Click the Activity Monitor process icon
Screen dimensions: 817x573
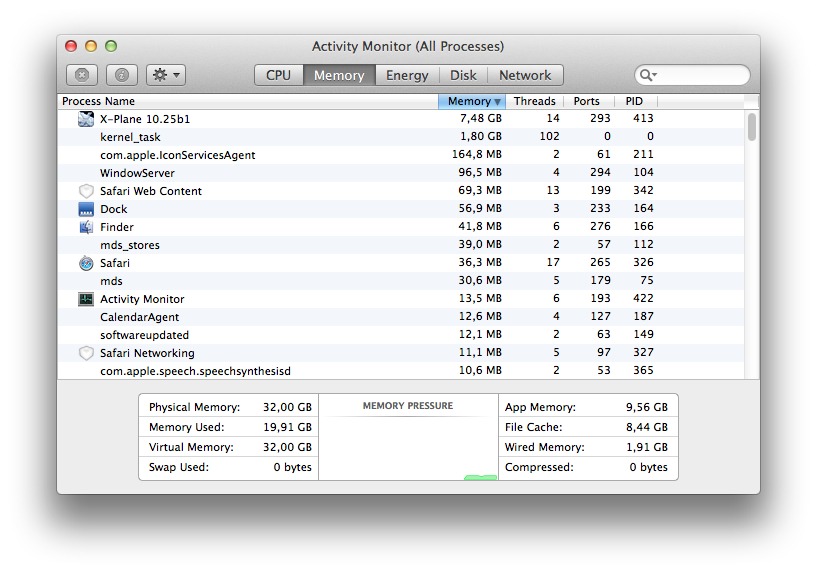[x=86, y=299]
